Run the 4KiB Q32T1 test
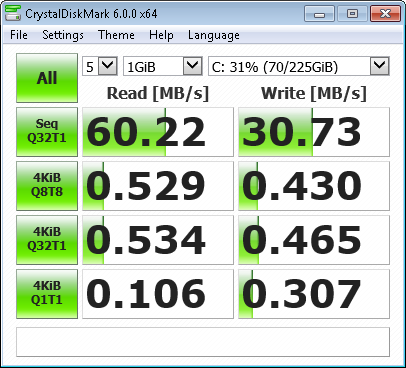Screen dimensions: 406x368 tap(47, 240)
